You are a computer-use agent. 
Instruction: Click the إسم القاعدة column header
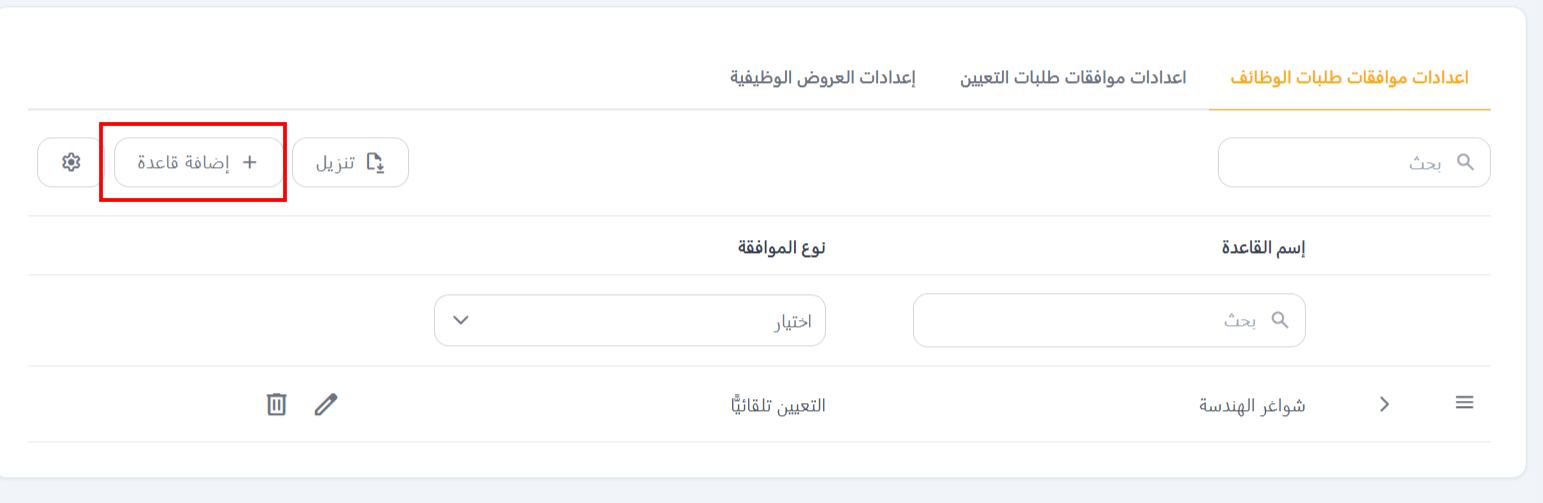point(1265,247)
